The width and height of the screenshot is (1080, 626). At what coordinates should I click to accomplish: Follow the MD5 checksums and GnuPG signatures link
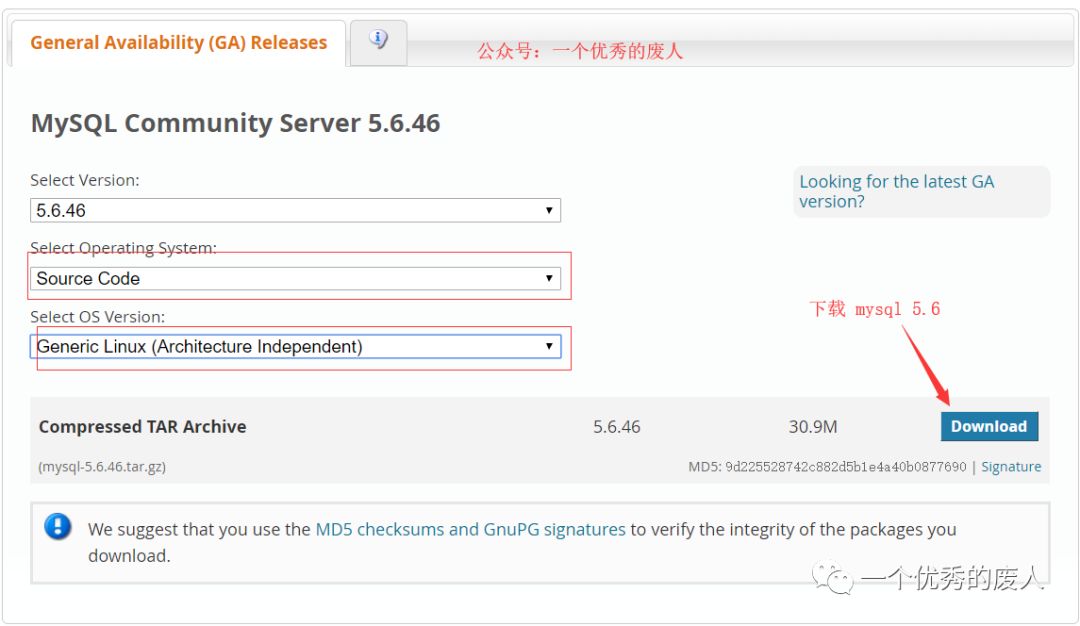(x=470, y=530)
